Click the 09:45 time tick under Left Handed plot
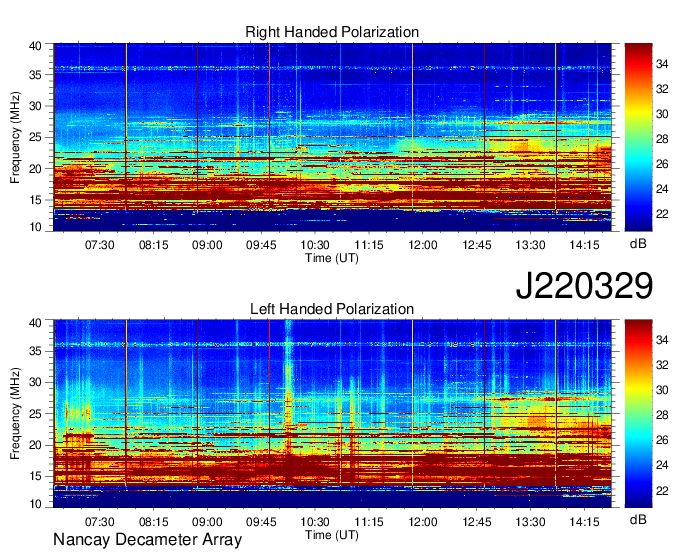Image resolution: width=680 pixels, height=552 pixels. (261, 522)
